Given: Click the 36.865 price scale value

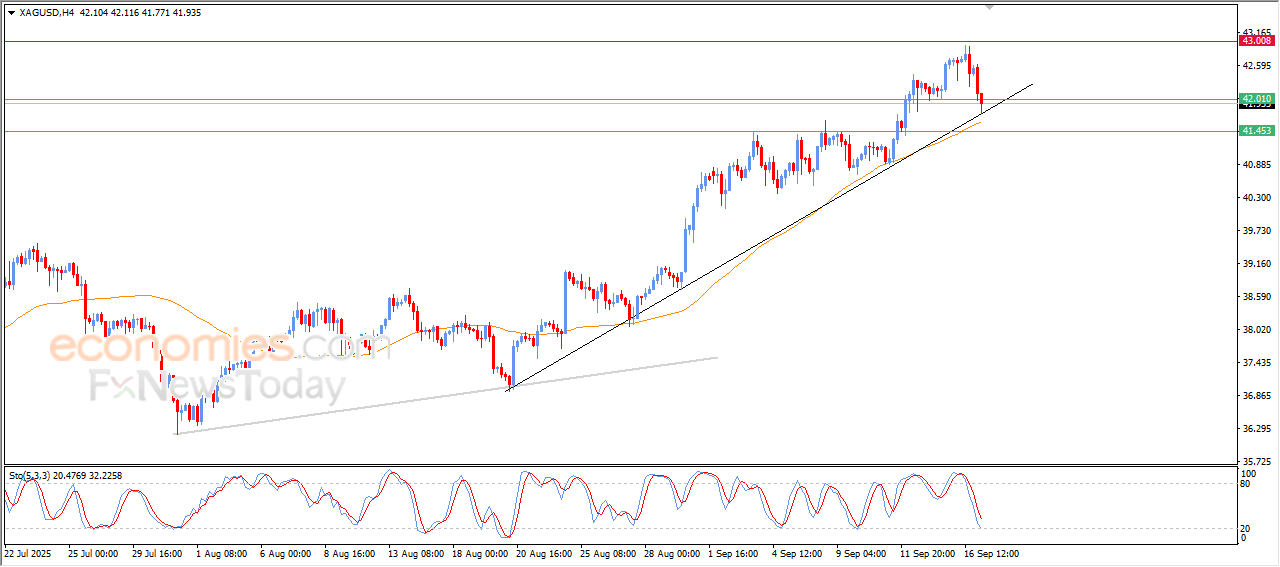Looking at the screenshot, I should pyautogui.click(x=1255, y=396).
